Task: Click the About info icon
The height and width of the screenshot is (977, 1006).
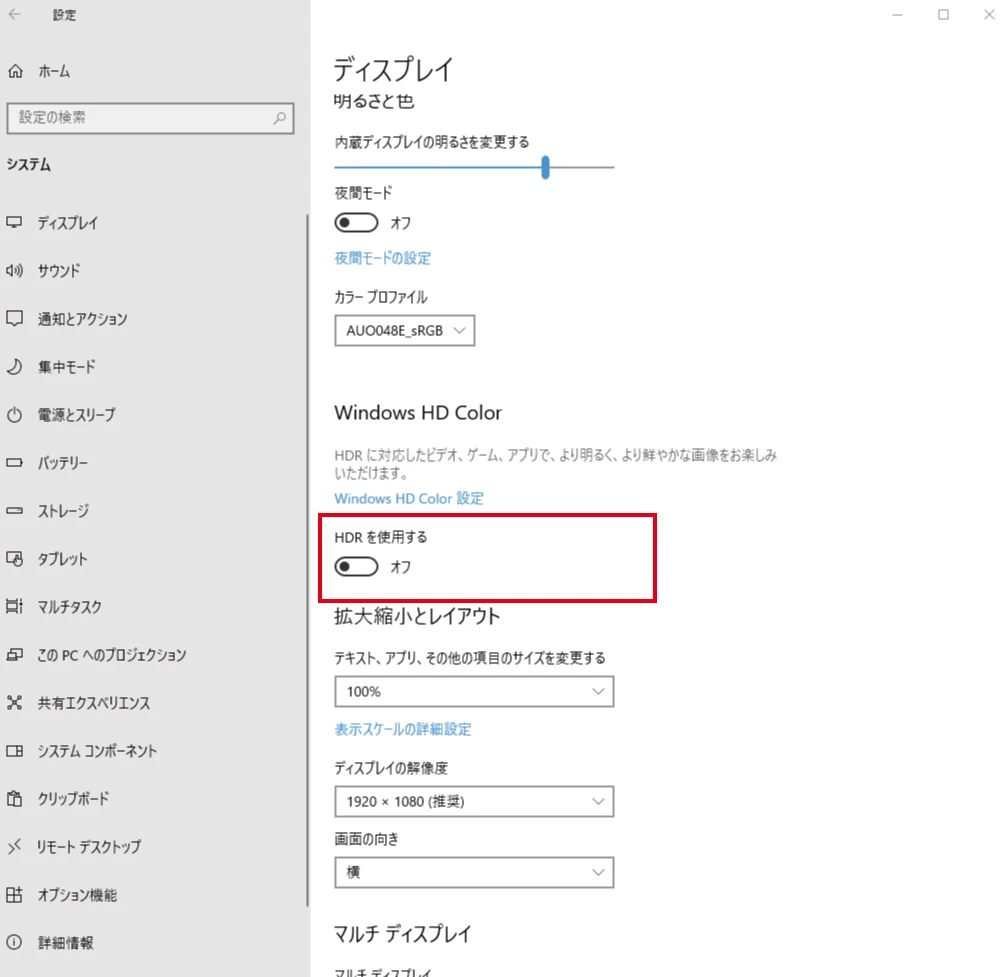Action: 14,942
